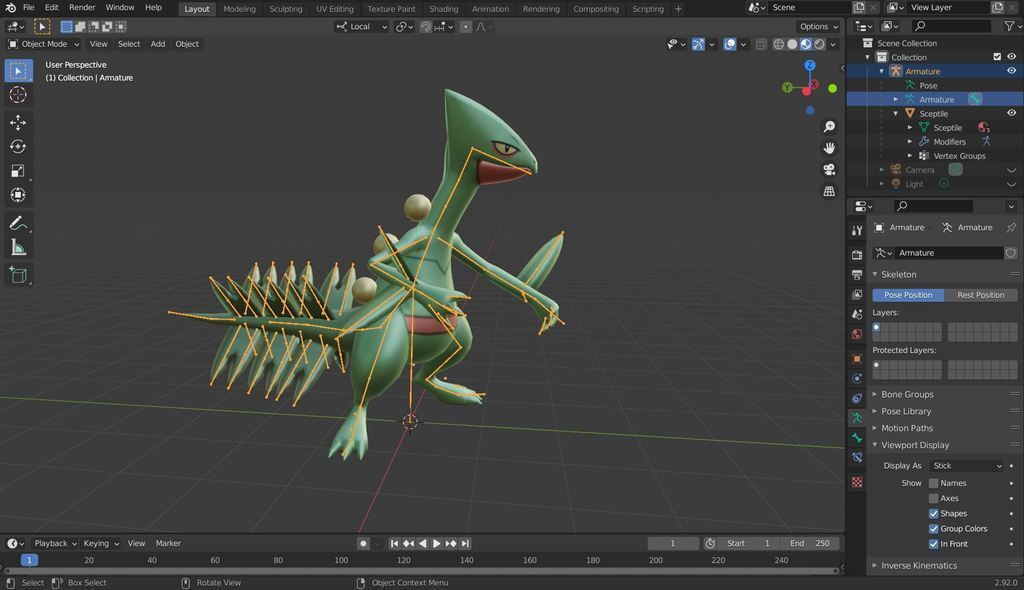
Task: Open the Display As Stick dropdown
Action: pyautogui.click(x=965, y=465)
